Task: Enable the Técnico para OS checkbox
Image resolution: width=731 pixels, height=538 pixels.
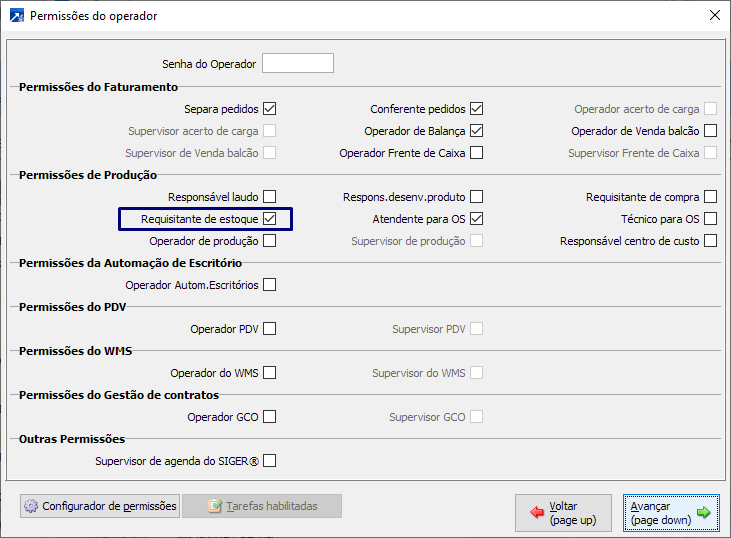Action: click(x=710, y=219)
